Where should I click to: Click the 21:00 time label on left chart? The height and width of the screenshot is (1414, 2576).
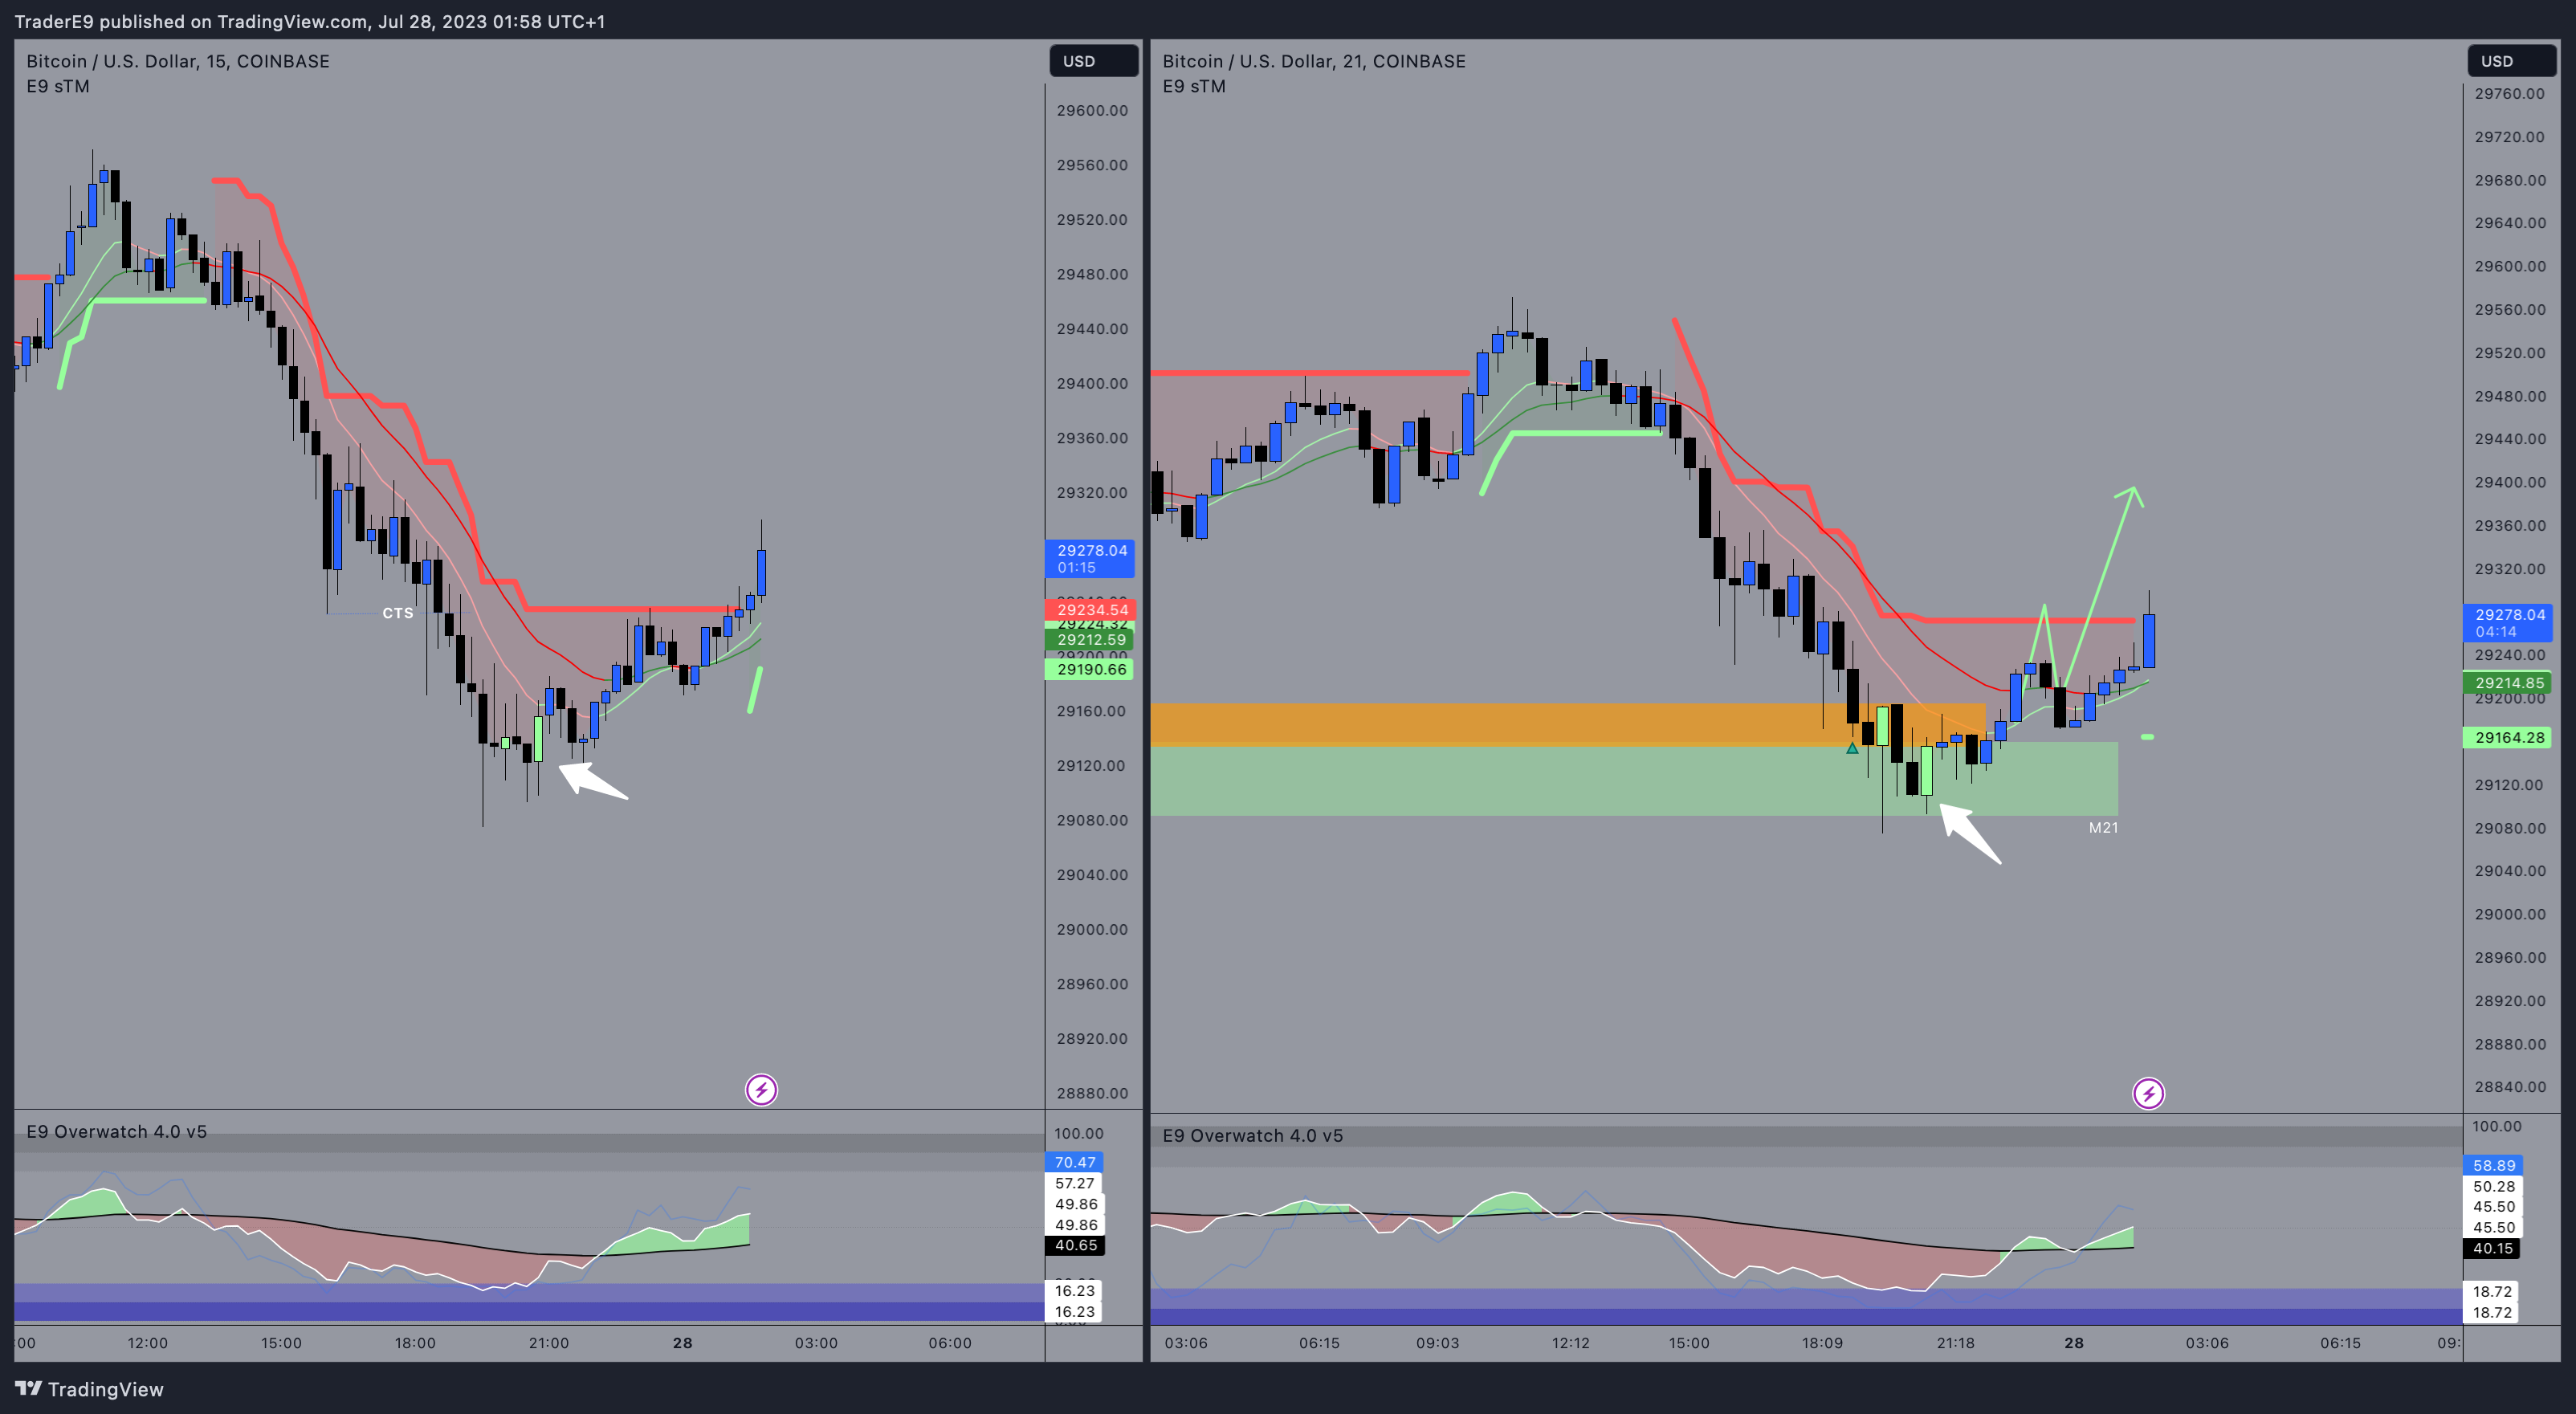(549, 1343)
